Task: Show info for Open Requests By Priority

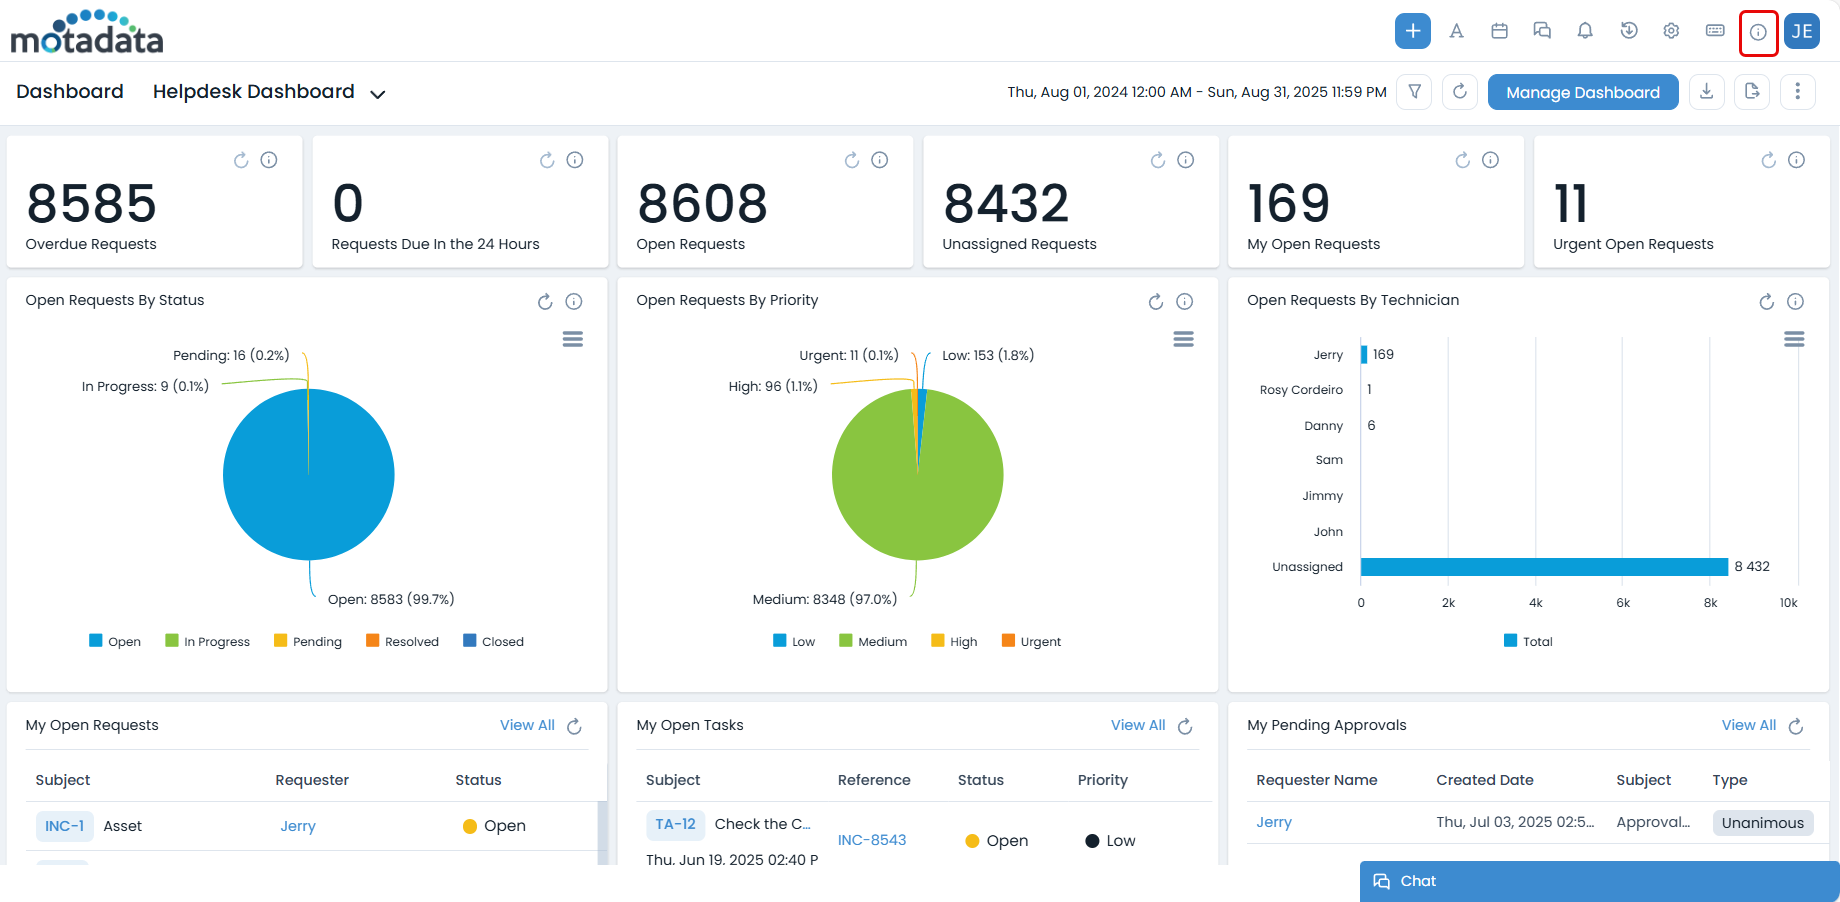Action: [x=1184, y=302]
